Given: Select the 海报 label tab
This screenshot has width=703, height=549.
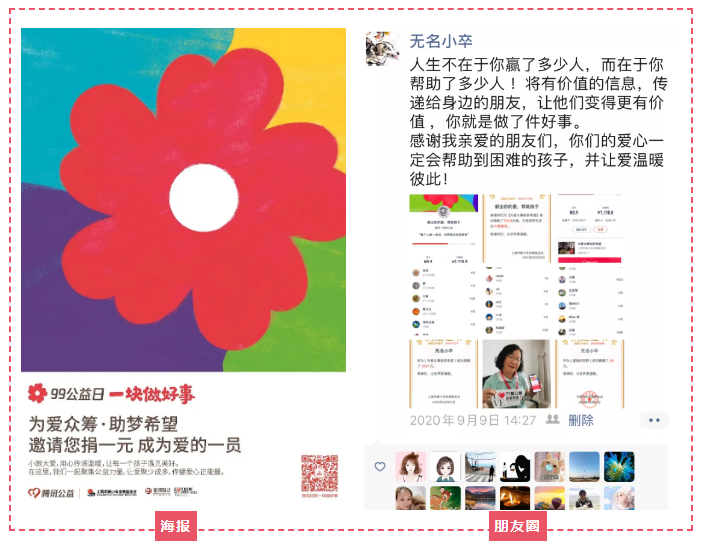Looking at the screenshot, I should click(176, 526).
